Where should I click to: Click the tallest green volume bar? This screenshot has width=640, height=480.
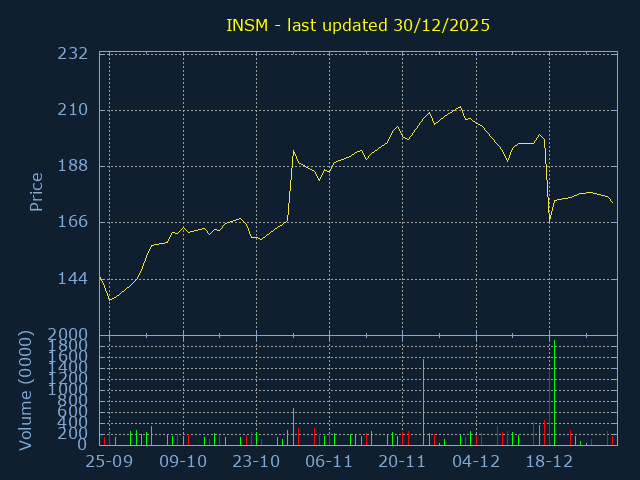(554, 393)
